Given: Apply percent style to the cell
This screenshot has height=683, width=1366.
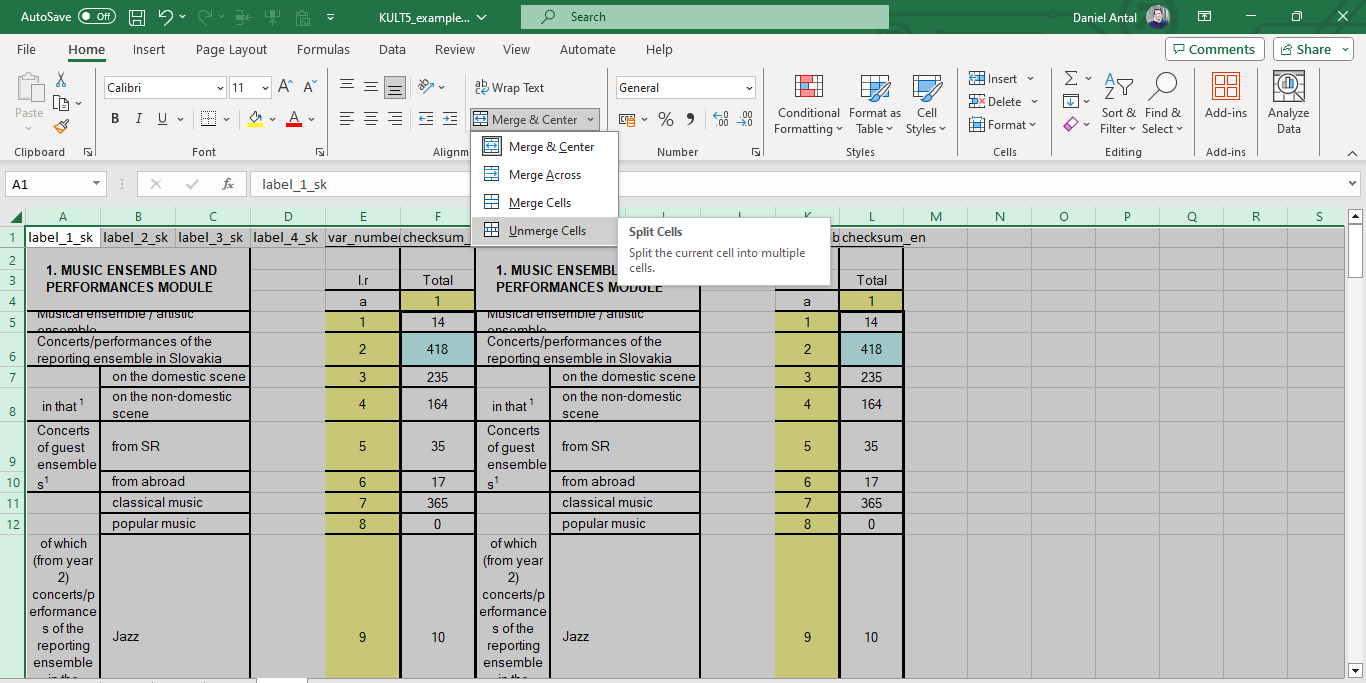Looking at the screenshot, I should point(665,120).
